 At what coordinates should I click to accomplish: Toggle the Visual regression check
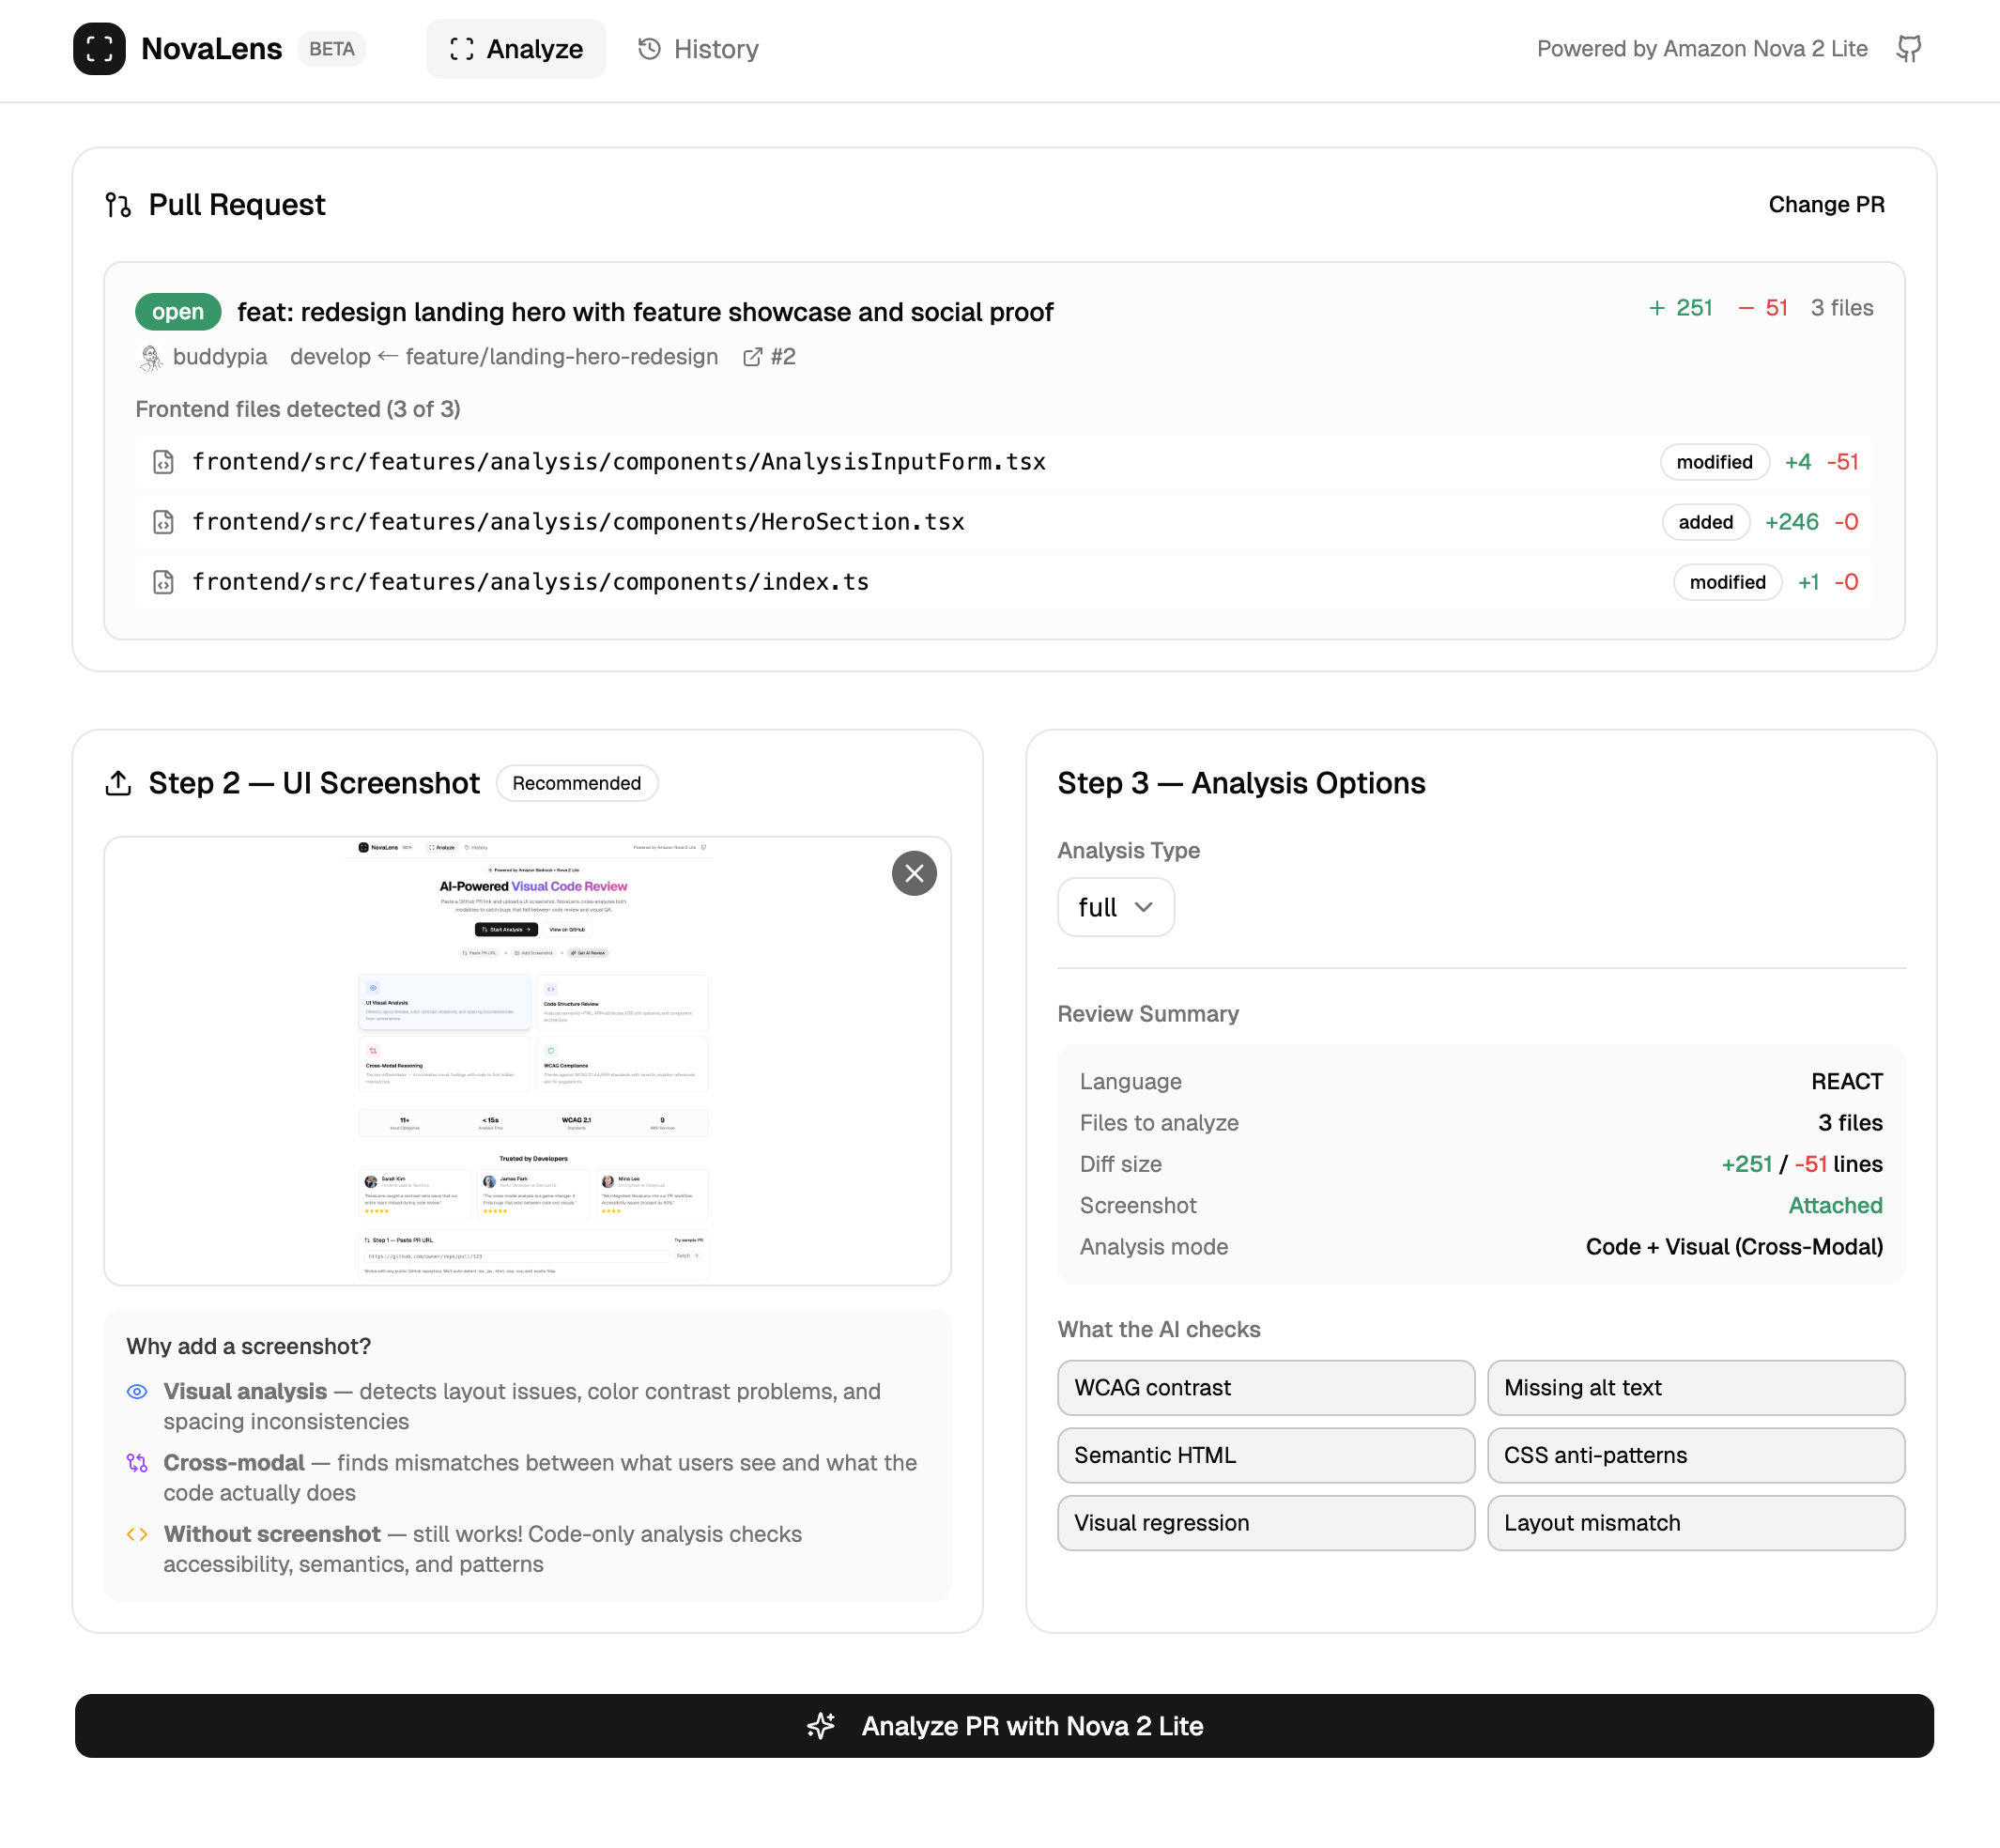pyautogui.click(x=1265, y=1522)
